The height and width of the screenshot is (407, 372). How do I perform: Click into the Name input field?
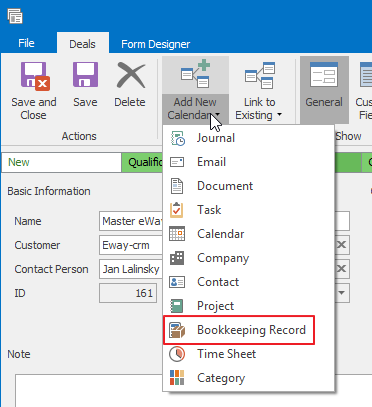(x=131, y=221)
